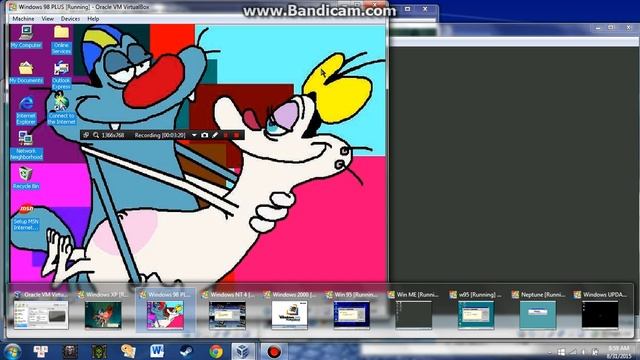Switch to Neptune running VM thumbnail

point(538,311)
